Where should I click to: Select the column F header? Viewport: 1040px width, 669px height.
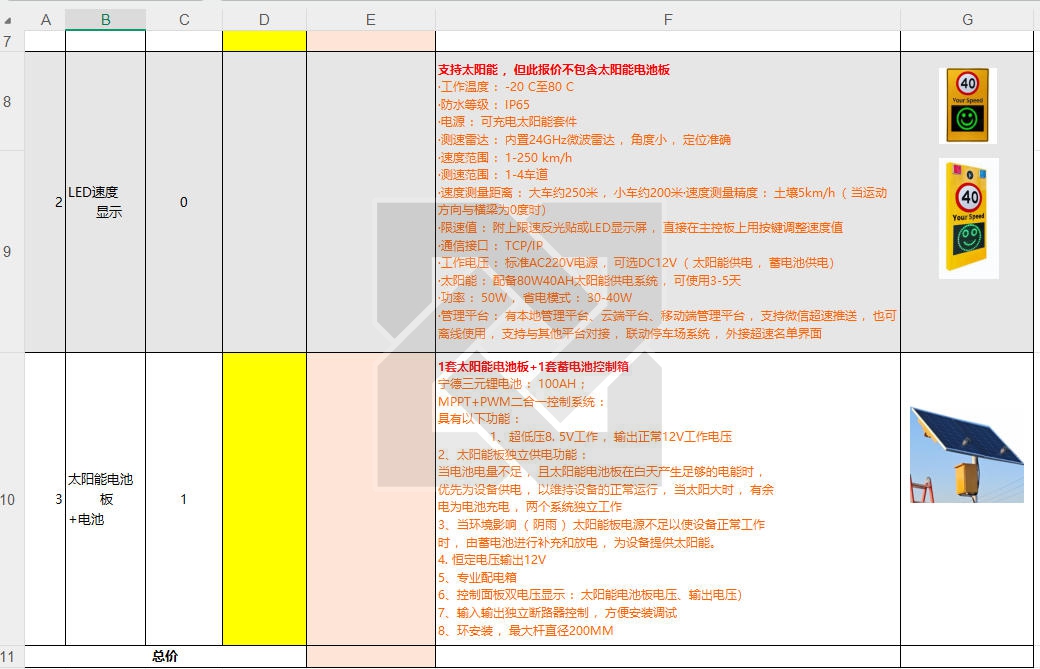click(667, 20)
